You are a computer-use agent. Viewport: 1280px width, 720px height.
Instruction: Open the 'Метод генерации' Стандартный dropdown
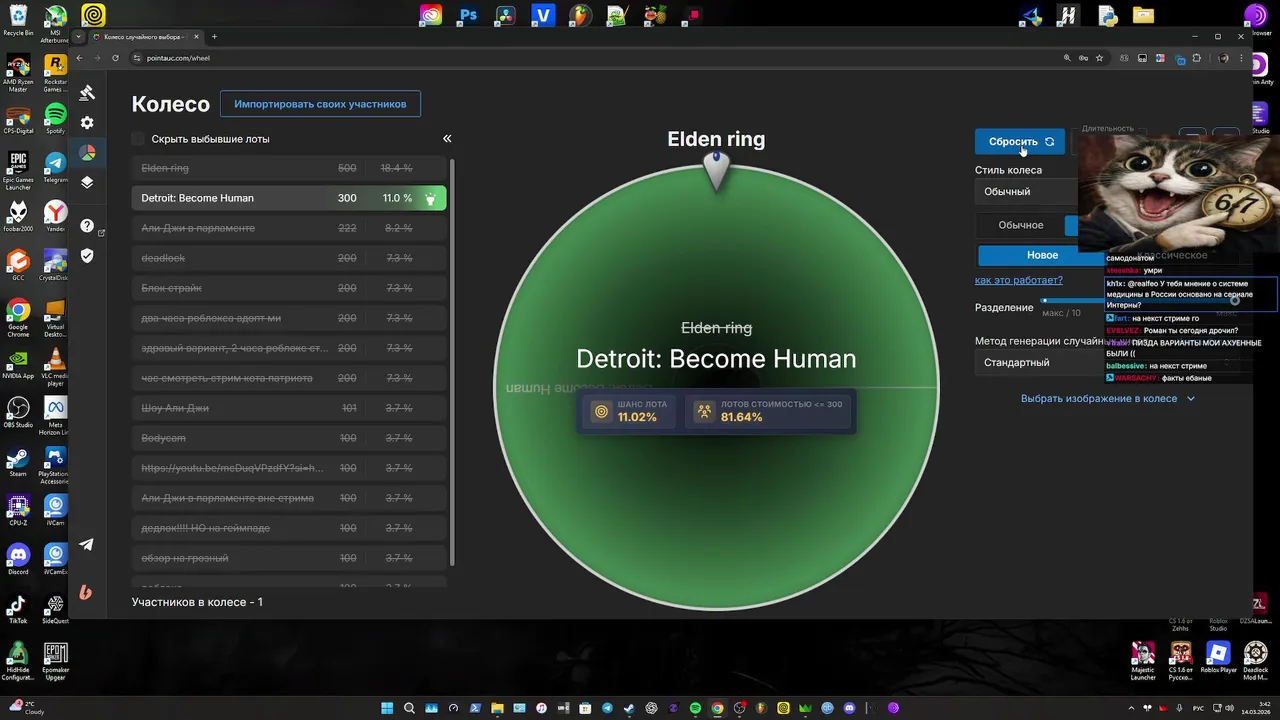pyautogui.click(x=1040, y=363)
